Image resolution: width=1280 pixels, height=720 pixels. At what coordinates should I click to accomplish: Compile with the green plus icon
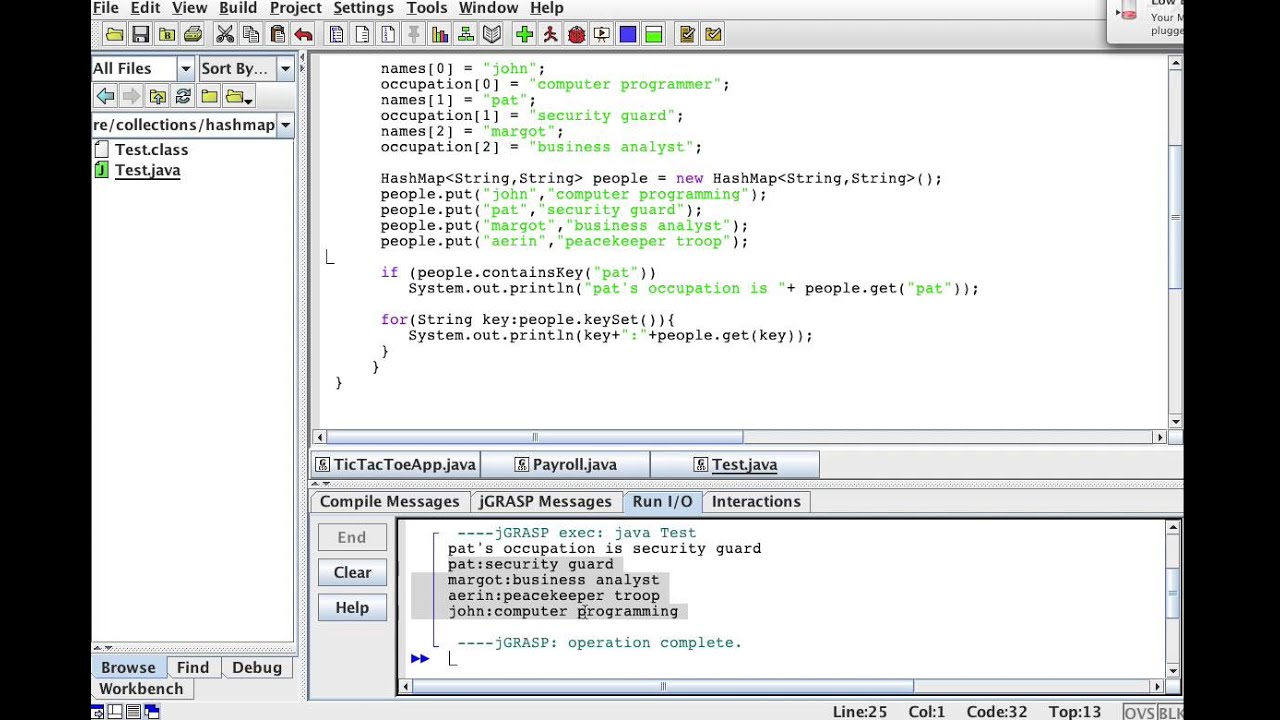point(524,34)
